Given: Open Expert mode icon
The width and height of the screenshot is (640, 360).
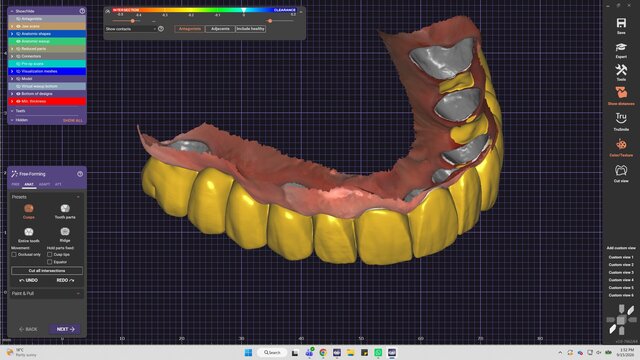Looking at the screenshot, I should coord(621,47).
